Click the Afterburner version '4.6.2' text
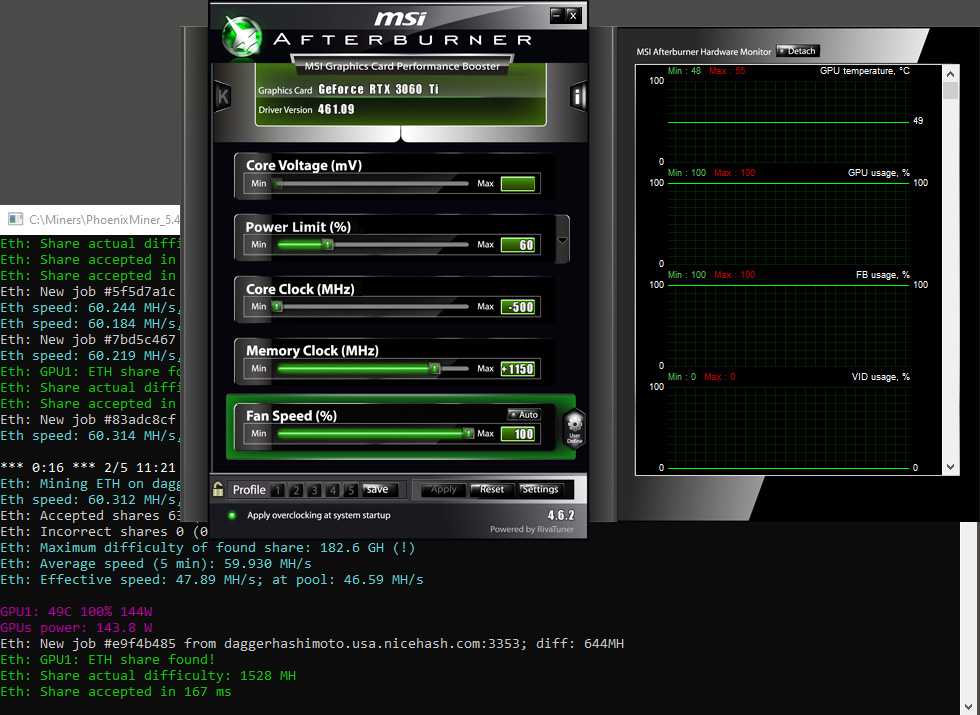Image resolution: width=980 pixels, height=715 pixels. coord(561,515)
